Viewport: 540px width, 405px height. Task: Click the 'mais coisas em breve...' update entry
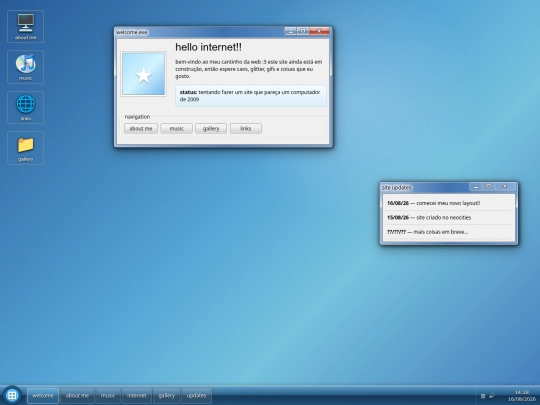[x=448, y=232]
